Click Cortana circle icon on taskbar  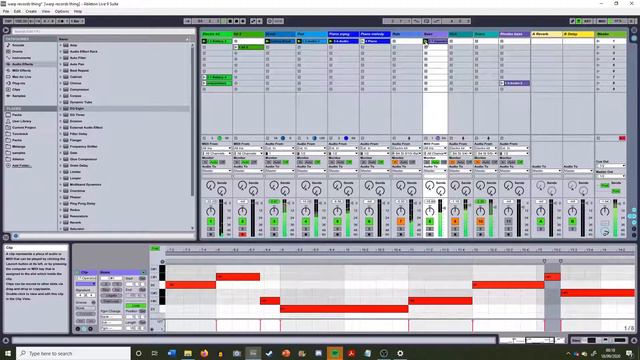pos(138,353)
